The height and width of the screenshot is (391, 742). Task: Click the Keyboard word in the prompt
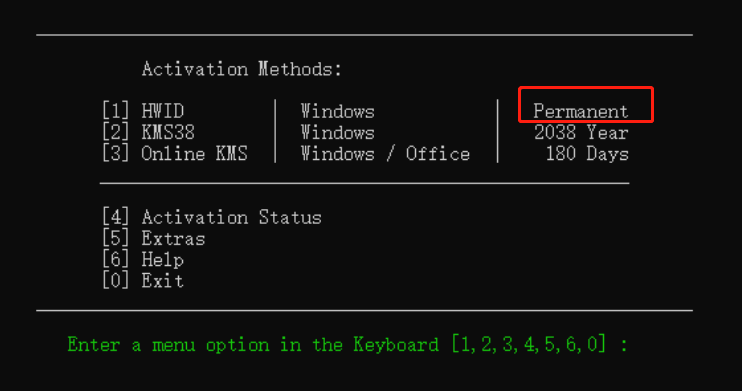click(x=396, y=344)
